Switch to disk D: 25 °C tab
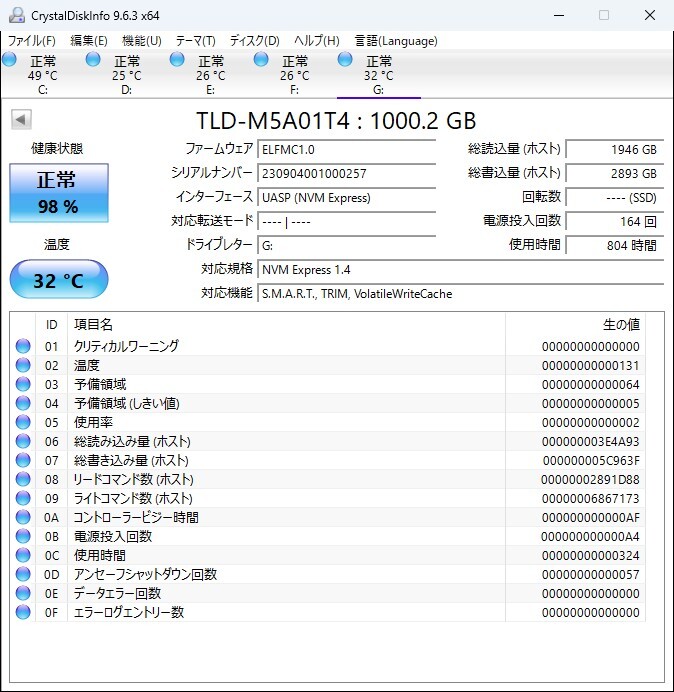 [x=127, y=75]
